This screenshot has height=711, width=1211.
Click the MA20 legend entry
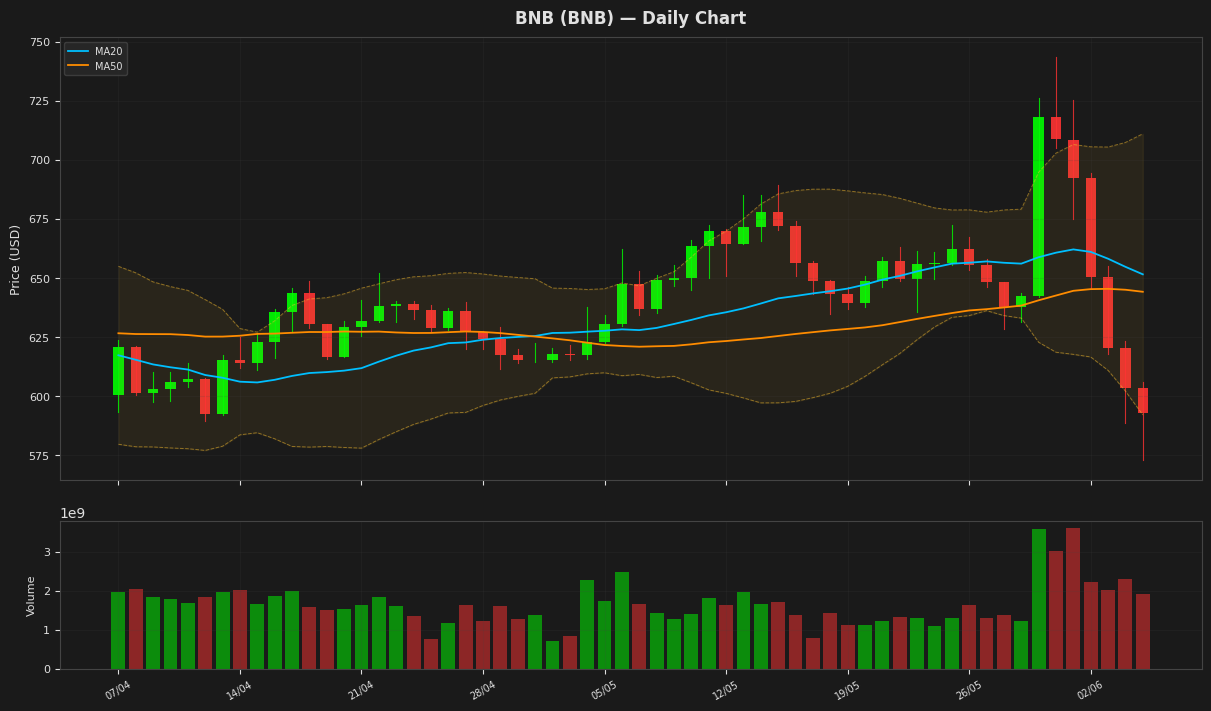coord(95,52)
